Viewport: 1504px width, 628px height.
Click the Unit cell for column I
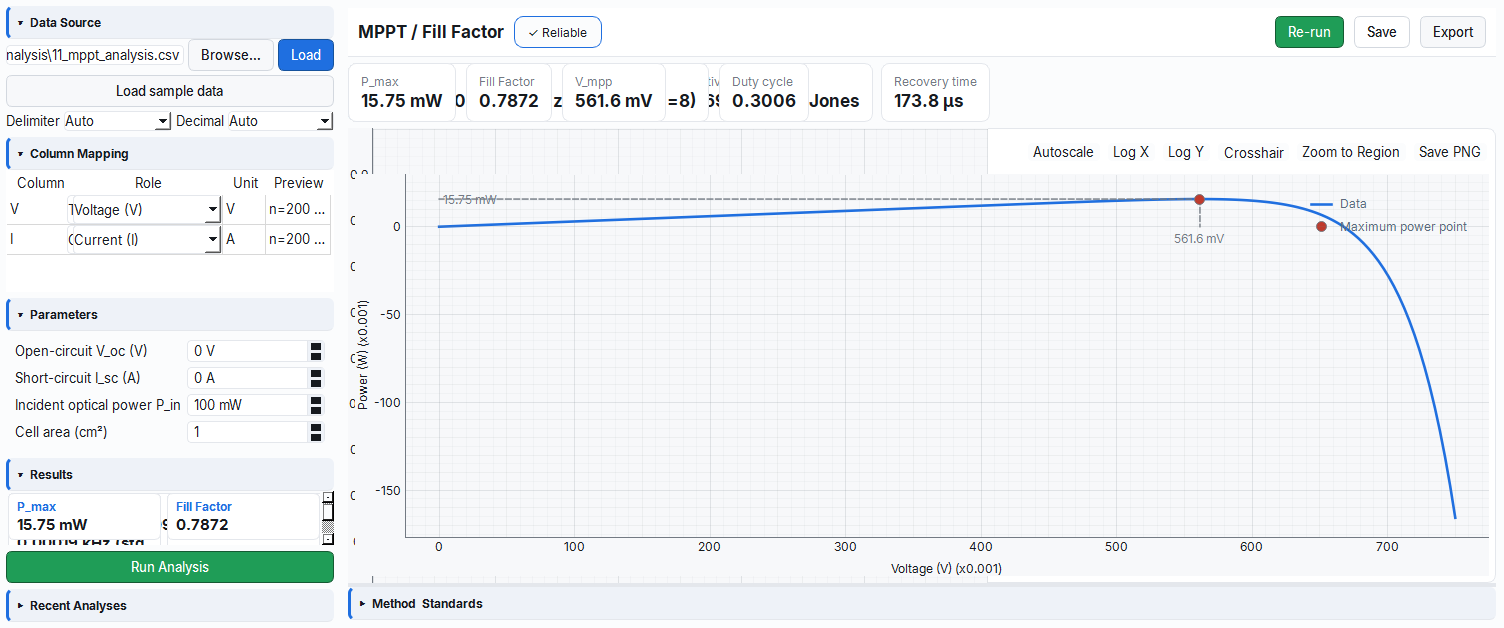click(x=243, y=240)
